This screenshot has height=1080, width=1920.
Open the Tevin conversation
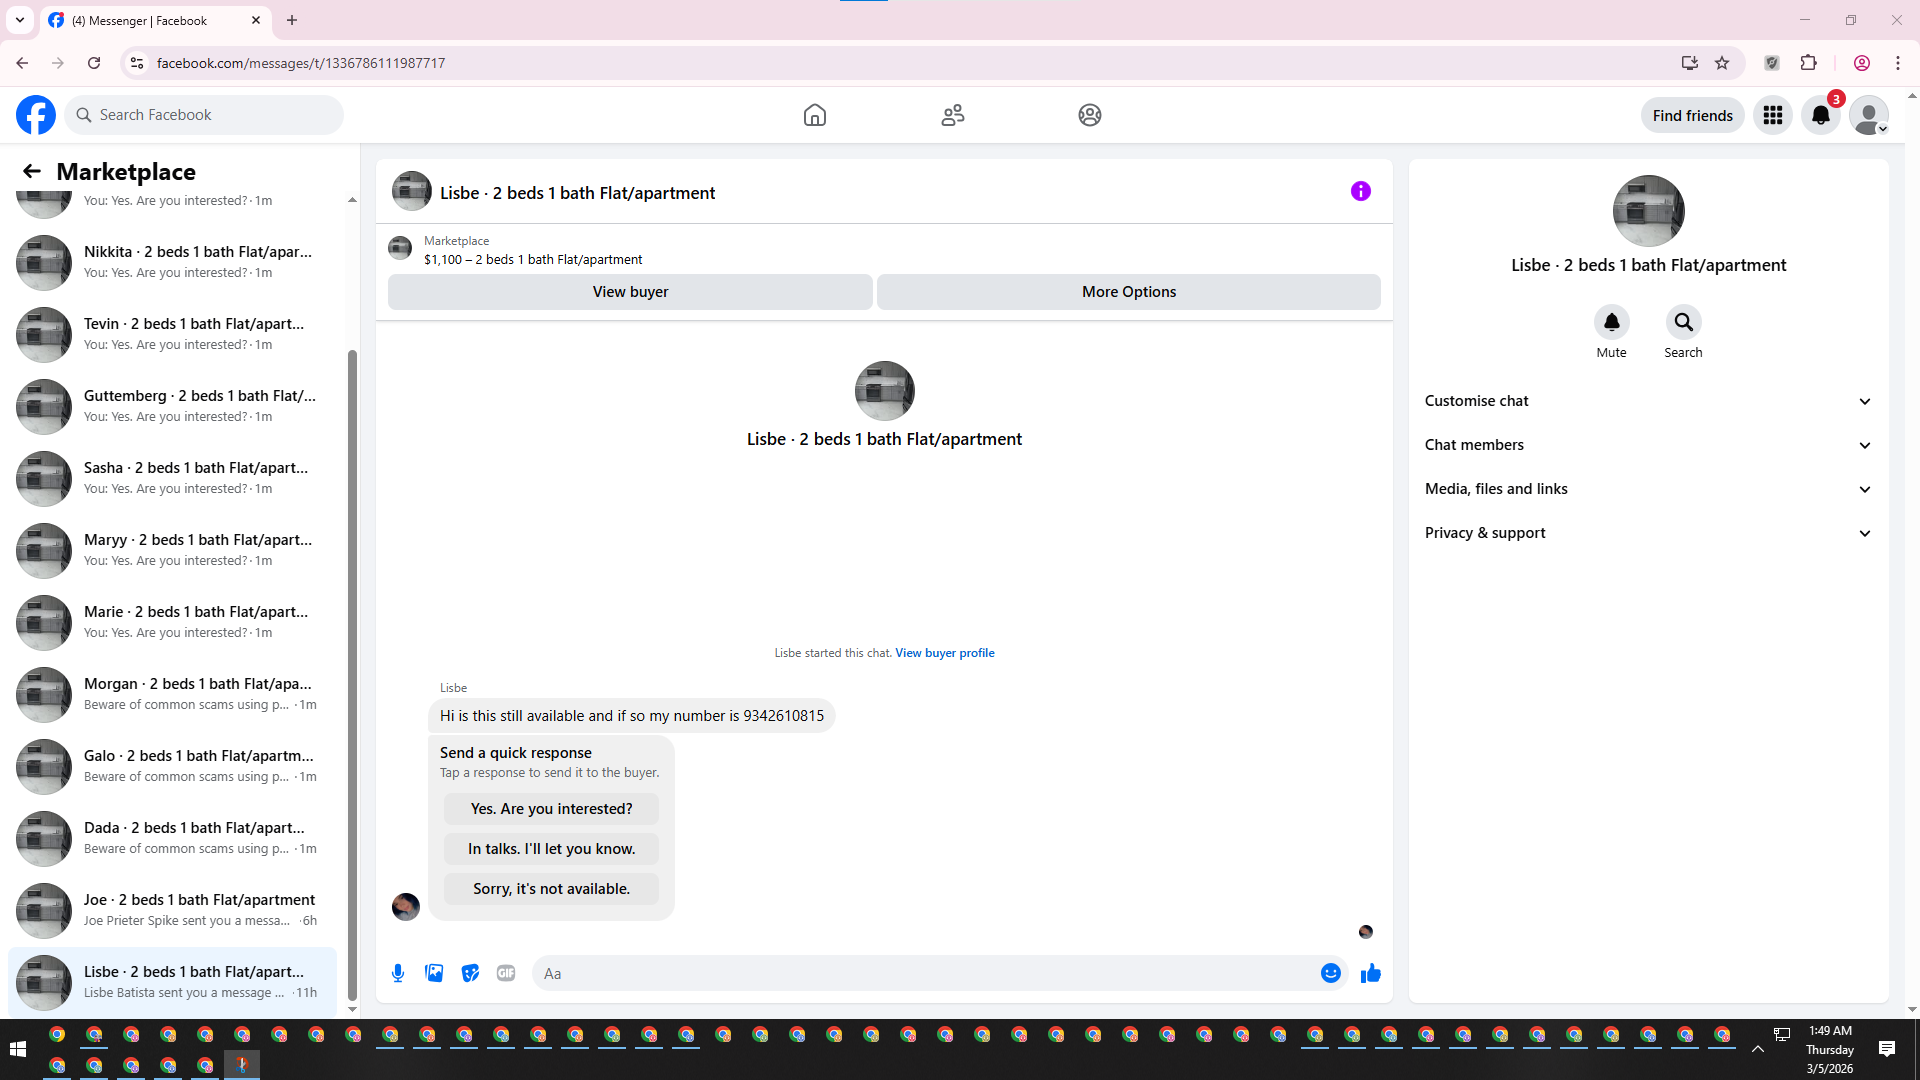click(172, 334)
